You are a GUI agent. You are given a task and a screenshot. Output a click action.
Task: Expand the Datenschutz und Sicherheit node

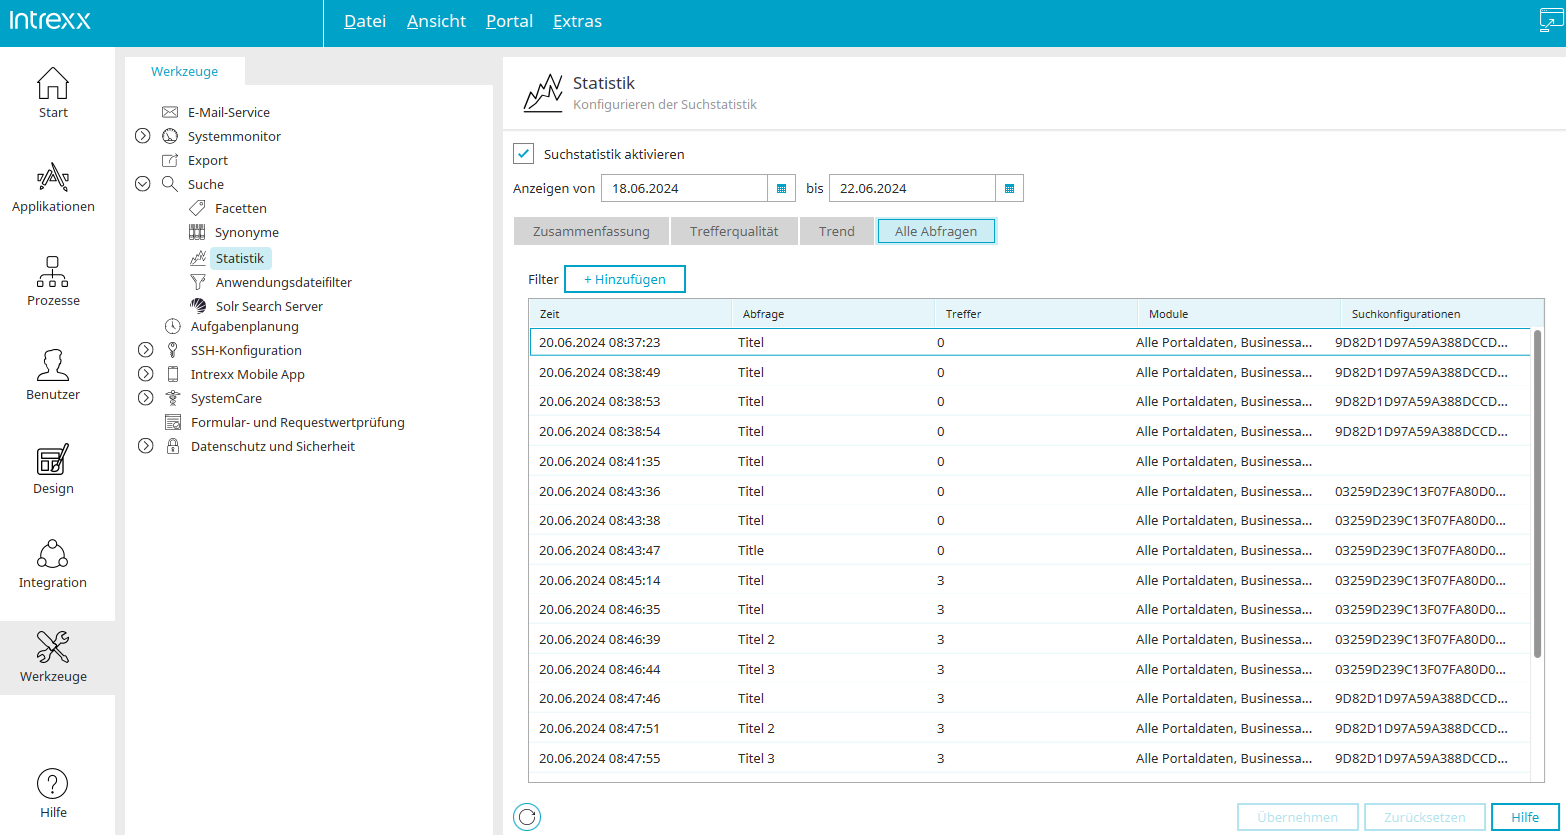point(146,446)
